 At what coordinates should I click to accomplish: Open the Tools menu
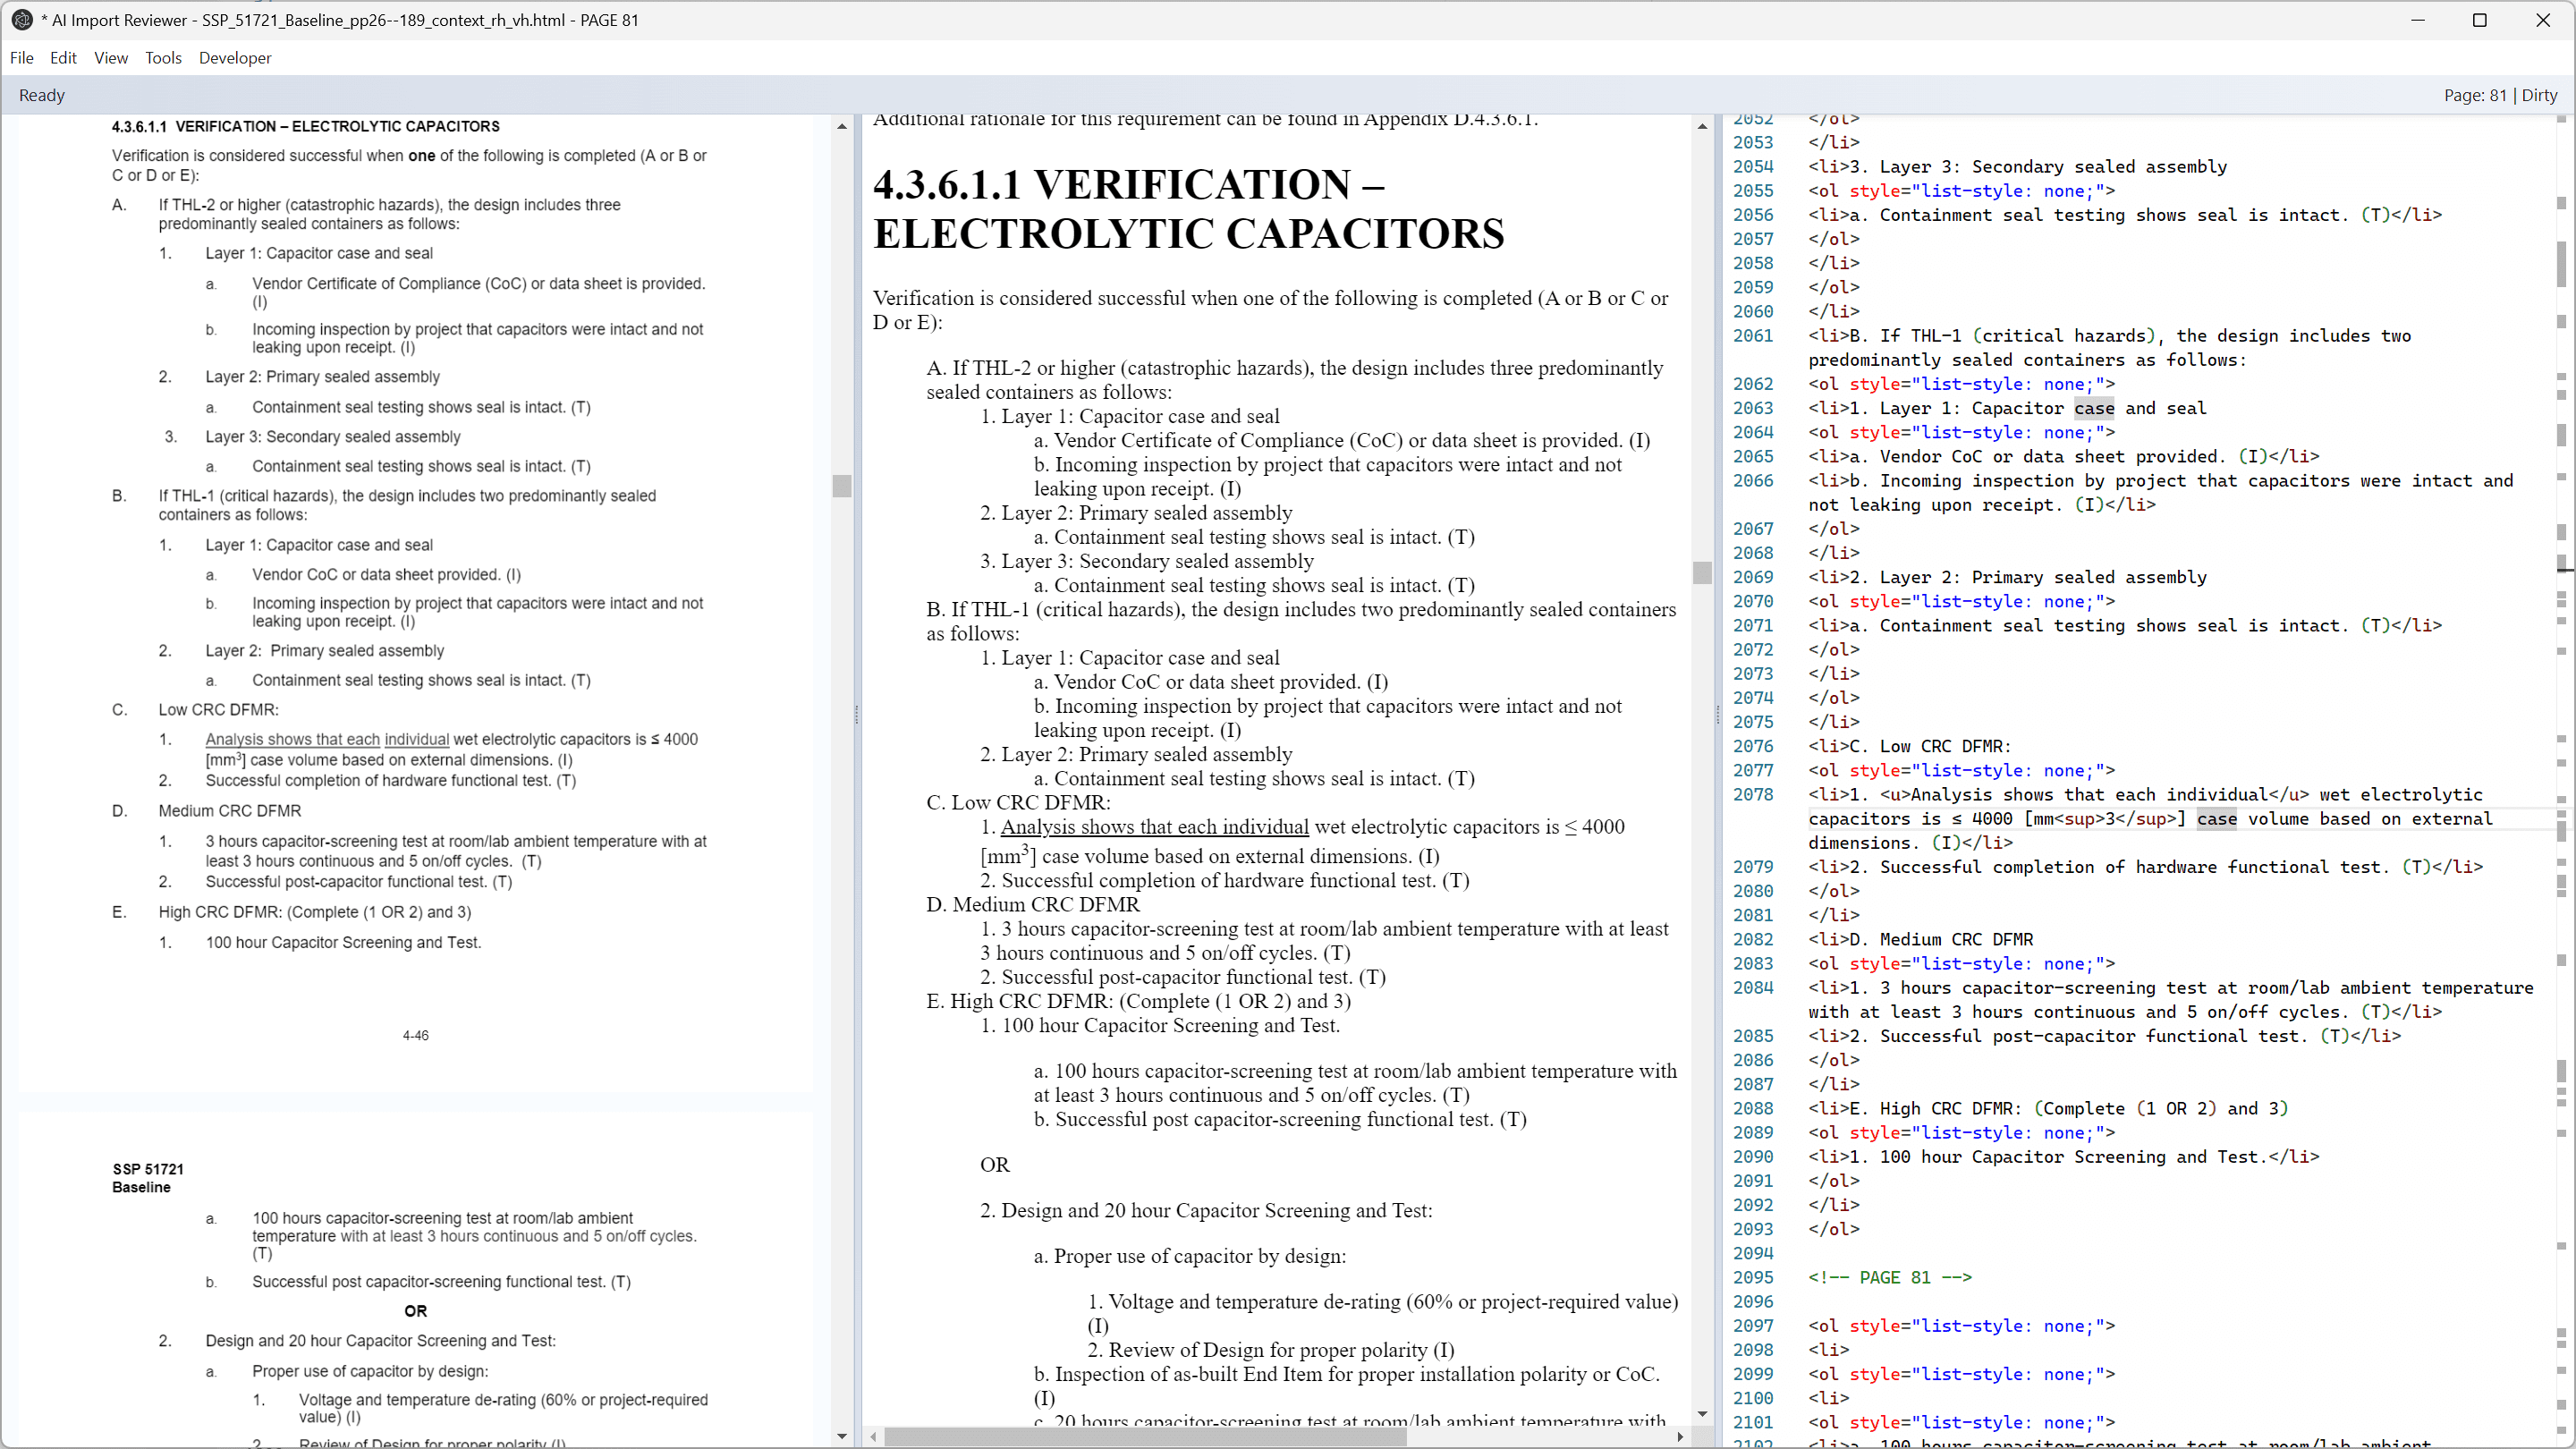163,58
